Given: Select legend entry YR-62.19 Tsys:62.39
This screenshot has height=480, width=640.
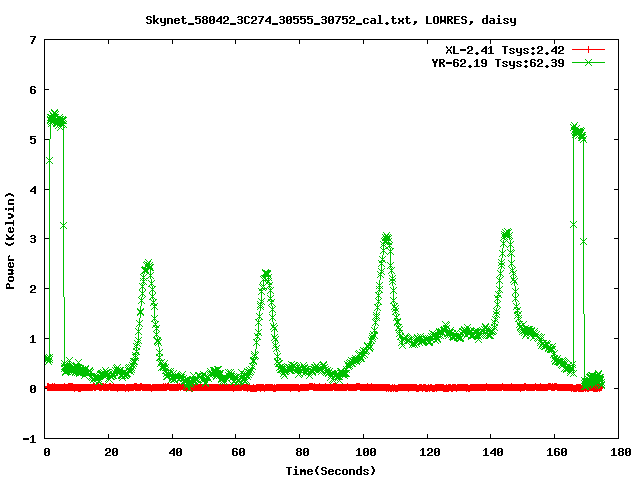Looking at the screenshot, I should point(498,63).
